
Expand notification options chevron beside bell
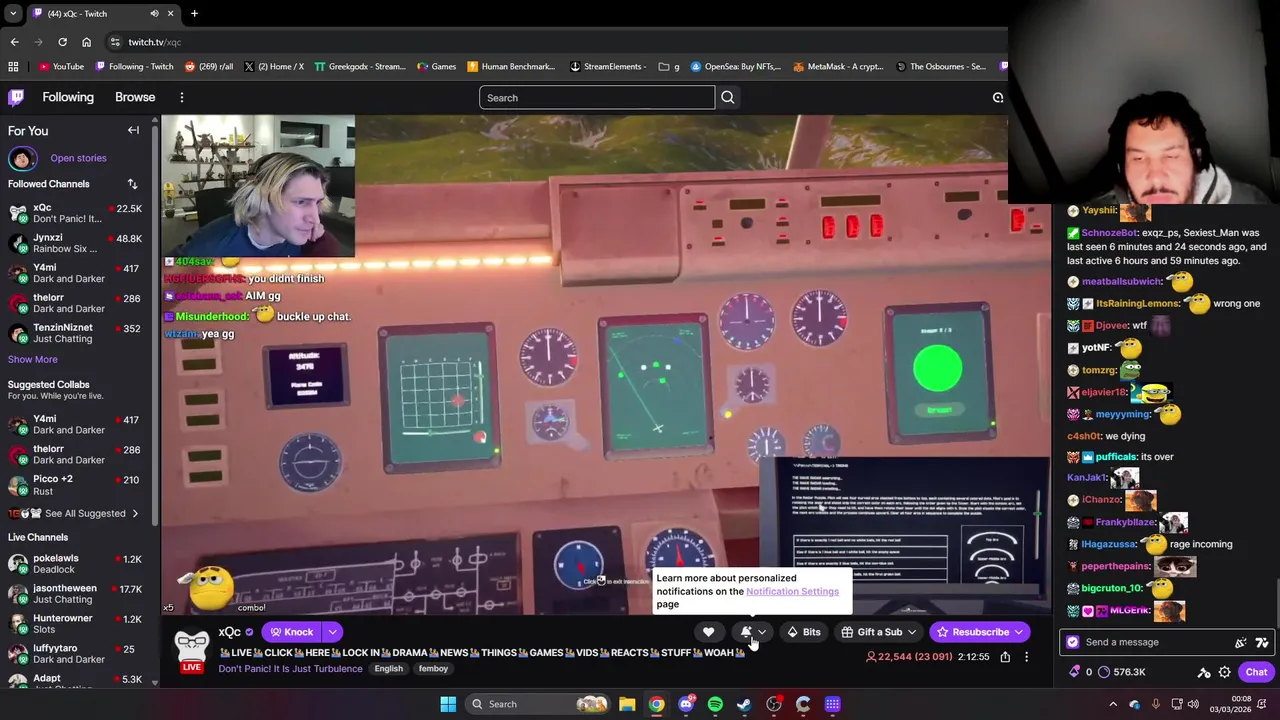(762, 632)
